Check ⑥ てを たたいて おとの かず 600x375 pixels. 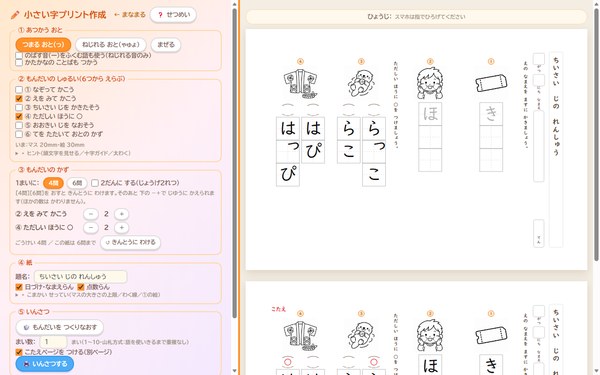(x=19, y=134)
